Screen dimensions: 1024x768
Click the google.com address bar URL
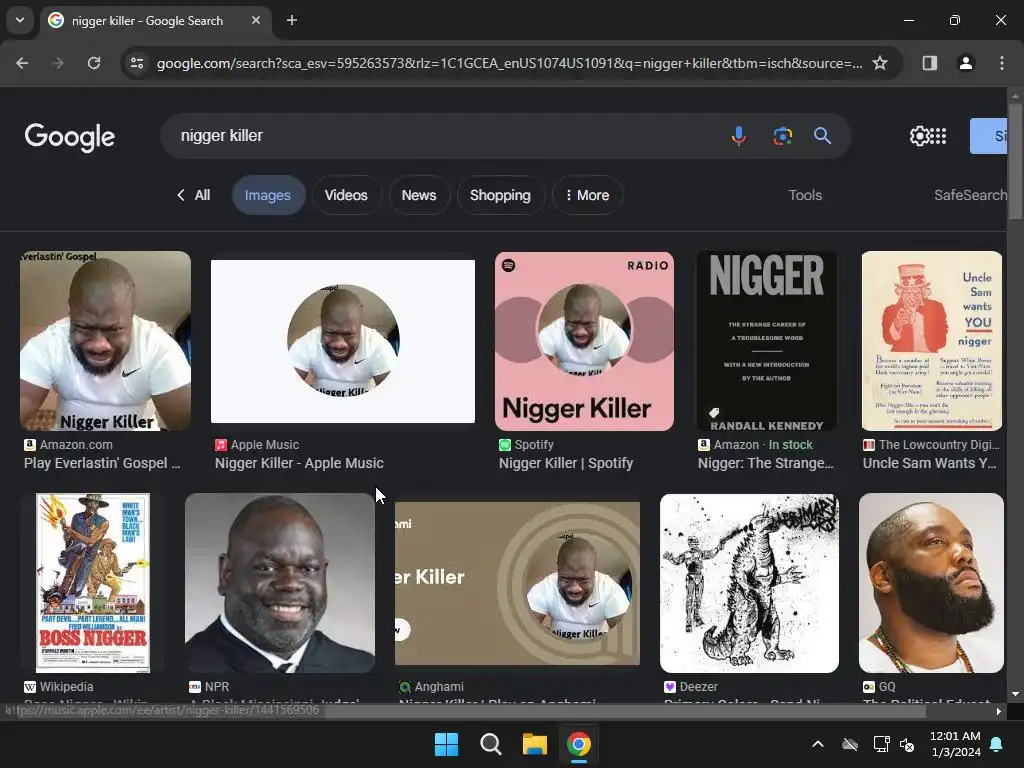point(509,63)
